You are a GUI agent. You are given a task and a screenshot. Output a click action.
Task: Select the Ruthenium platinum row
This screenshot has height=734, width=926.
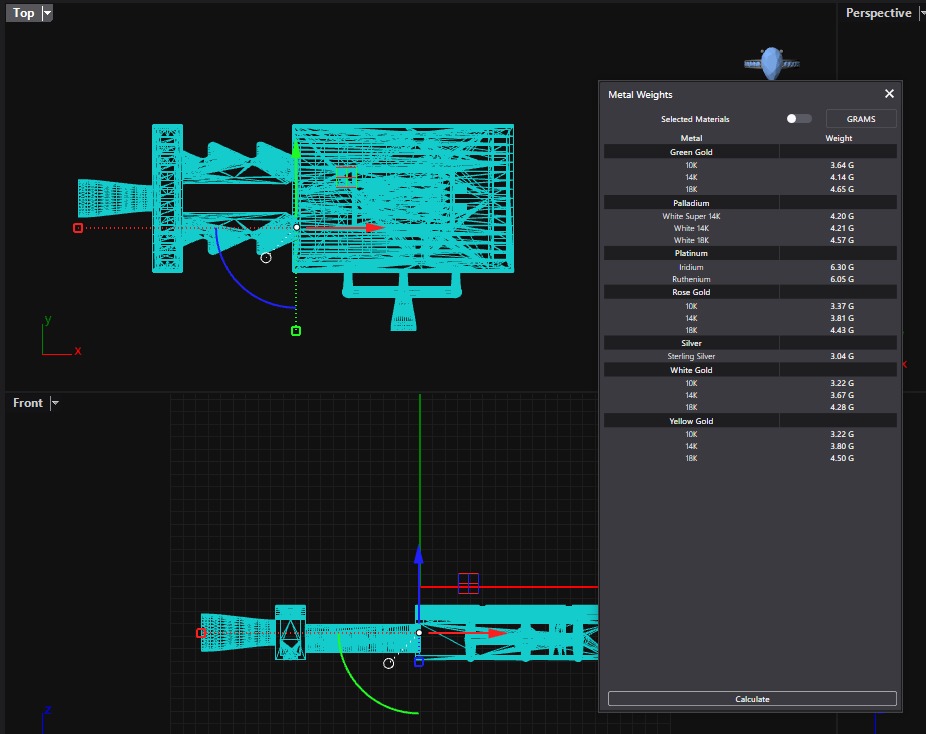750,279
